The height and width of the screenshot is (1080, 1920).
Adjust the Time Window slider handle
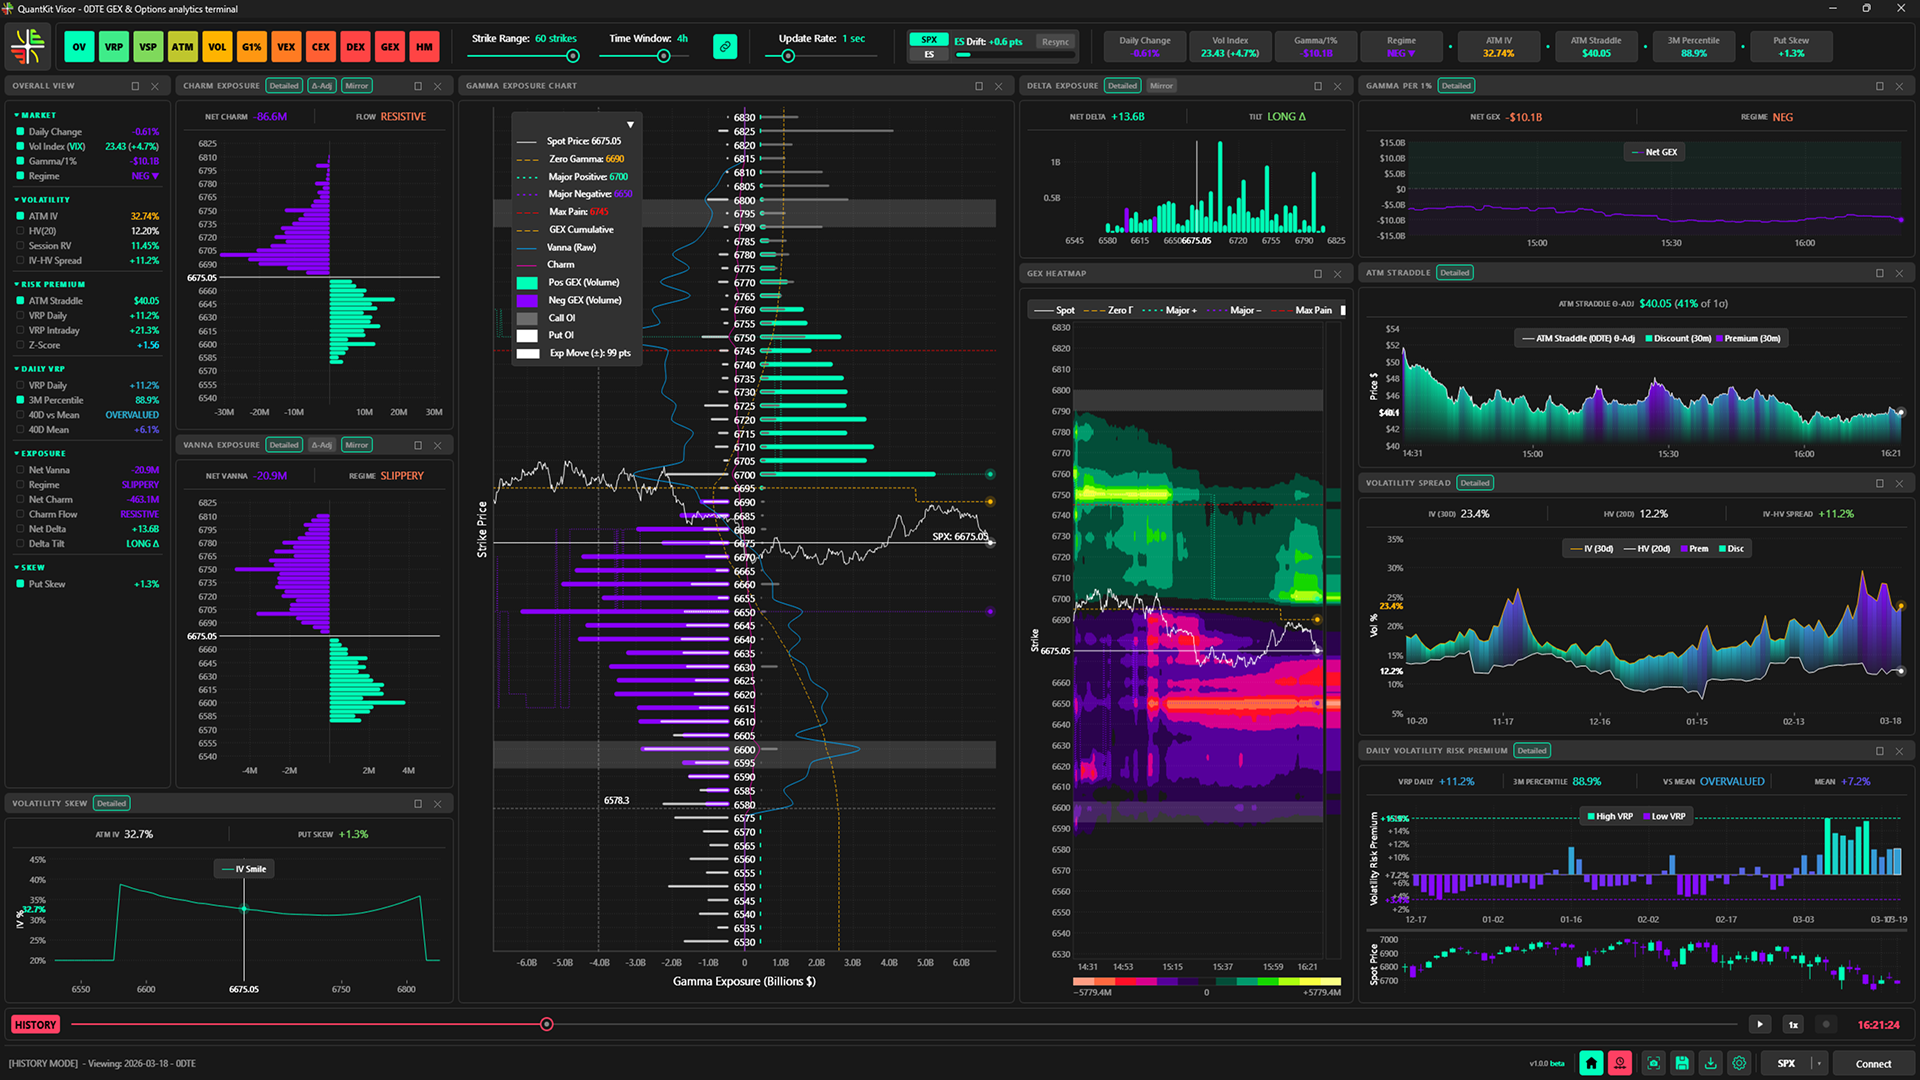[x=663, y=56]
